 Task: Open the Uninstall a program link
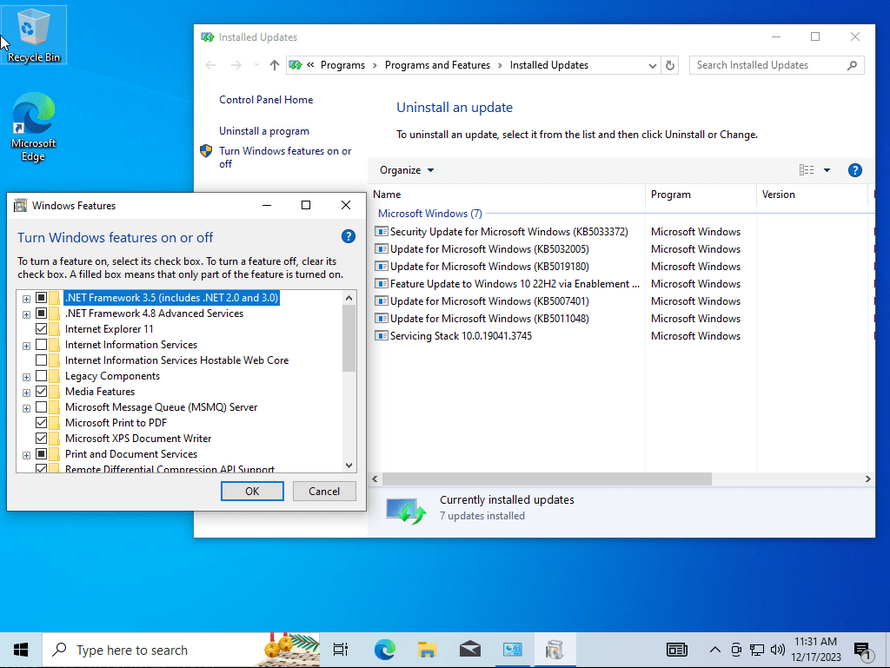tap(264, 131)
